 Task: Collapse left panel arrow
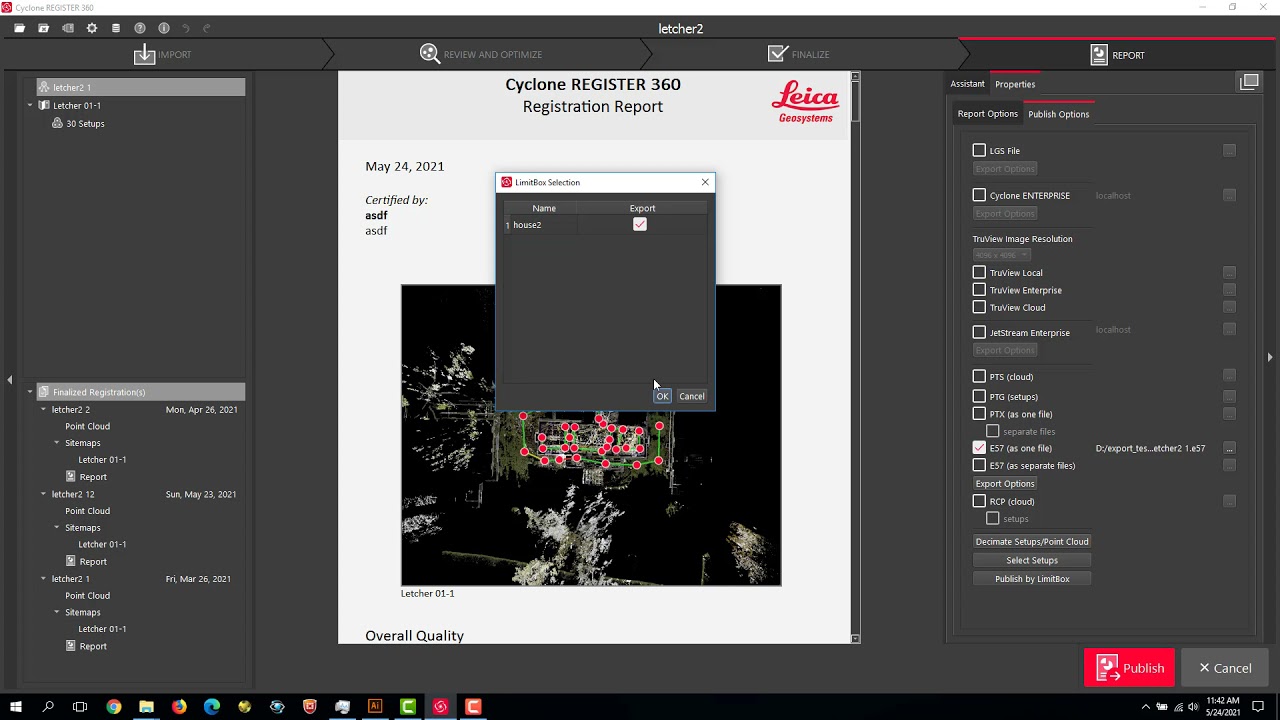pos(9,379)
